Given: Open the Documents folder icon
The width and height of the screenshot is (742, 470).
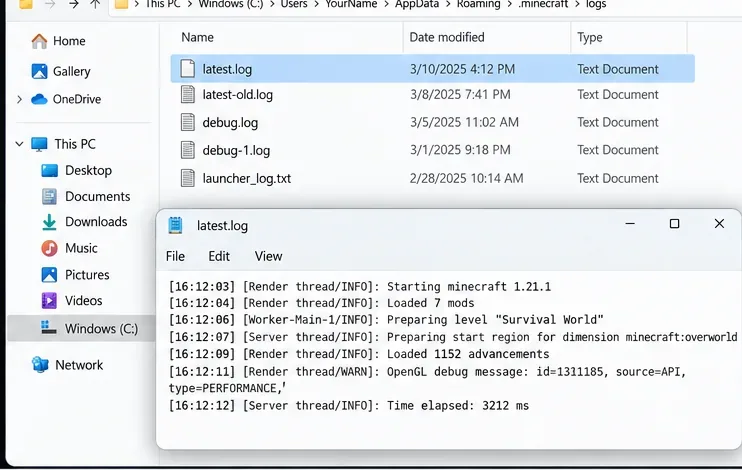Looking at the screenshot, I should pos(49,196).
